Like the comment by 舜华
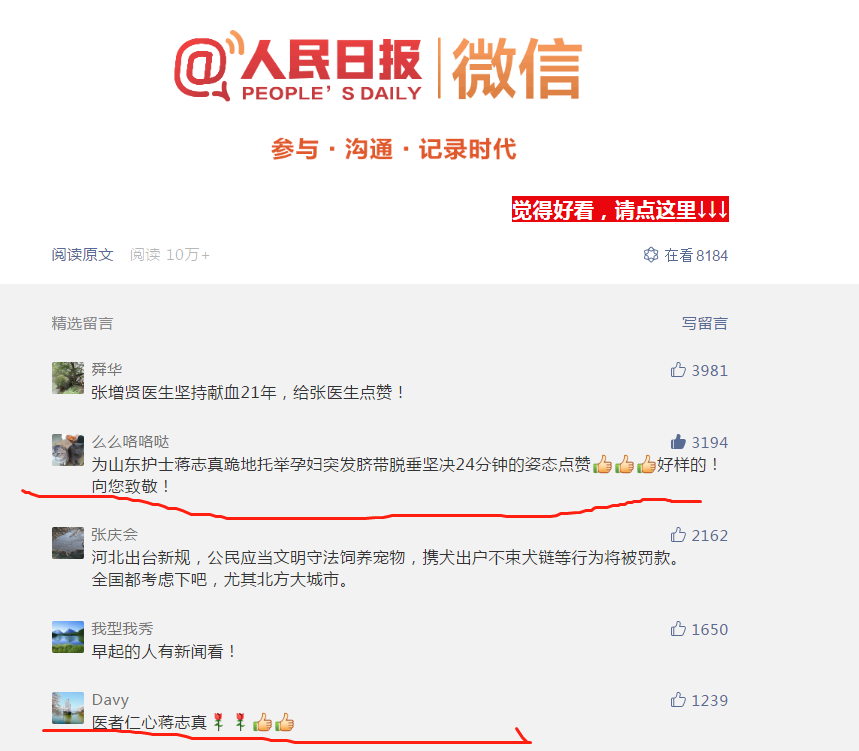 click(678, 370)
